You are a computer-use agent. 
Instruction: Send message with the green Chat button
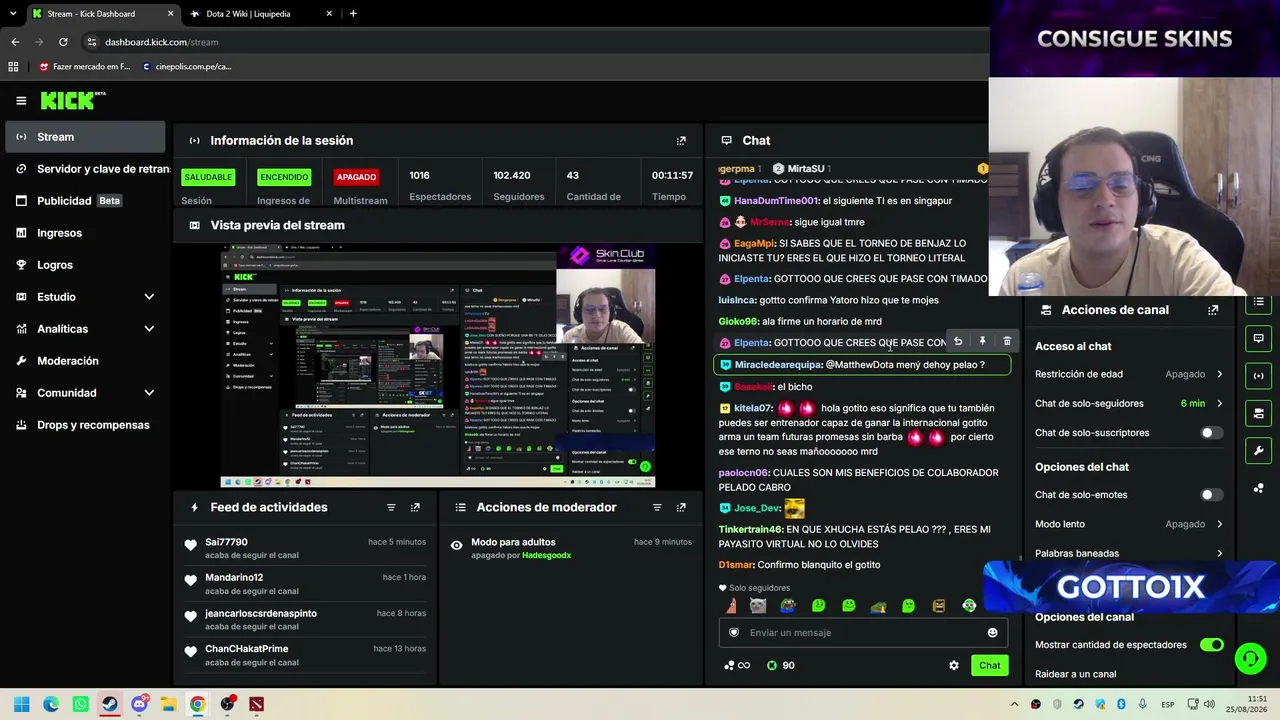pyautogui.click(x=989, y=665)
